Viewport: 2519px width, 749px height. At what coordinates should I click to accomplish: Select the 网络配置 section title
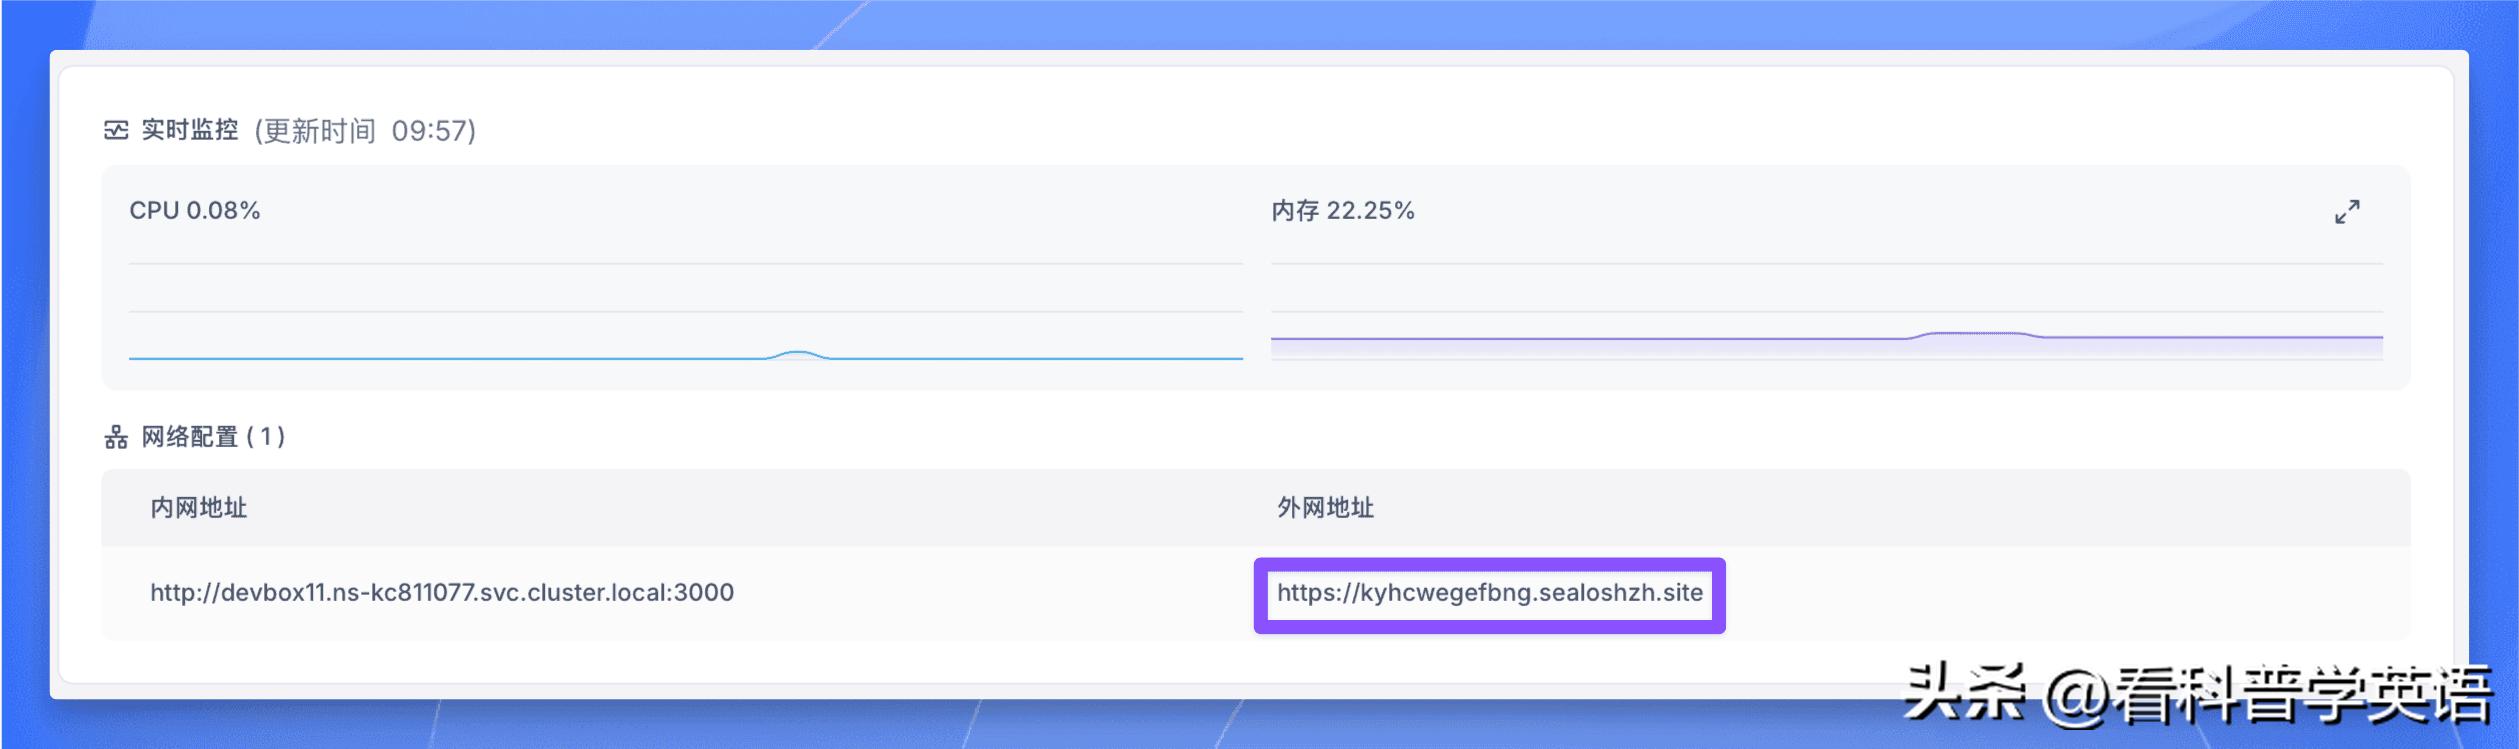pos(190,437)
